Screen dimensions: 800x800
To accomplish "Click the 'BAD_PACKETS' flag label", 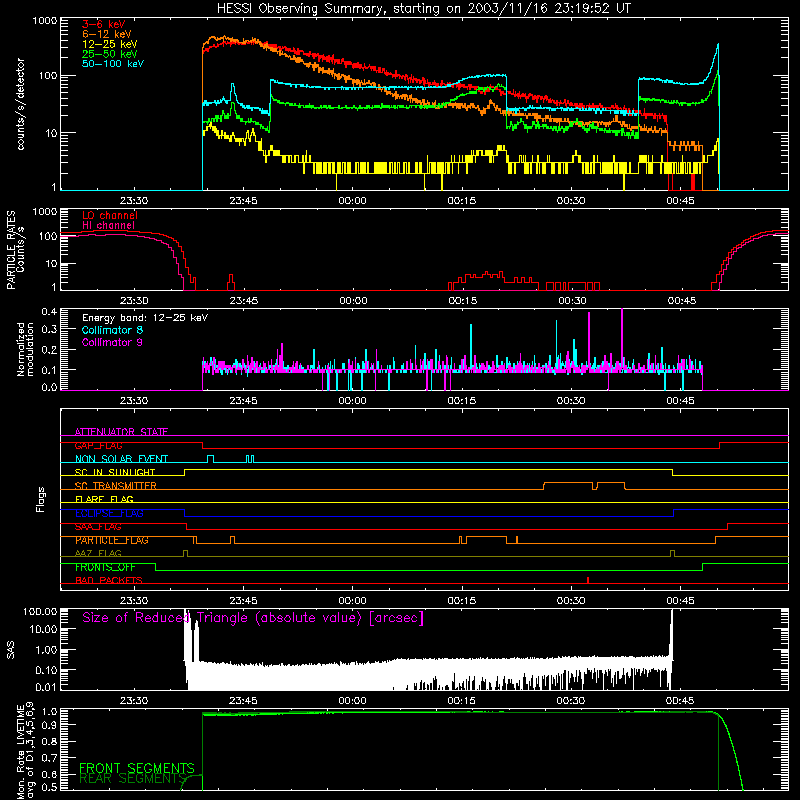I will point(109,580).
